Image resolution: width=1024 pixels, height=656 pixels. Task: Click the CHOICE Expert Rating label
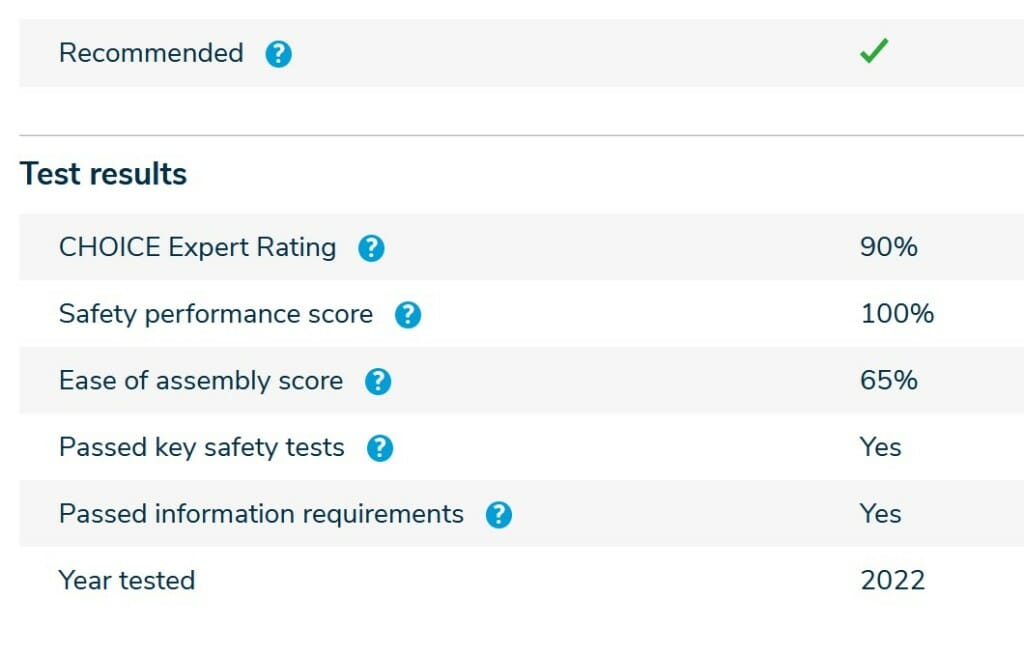[197, 247]
